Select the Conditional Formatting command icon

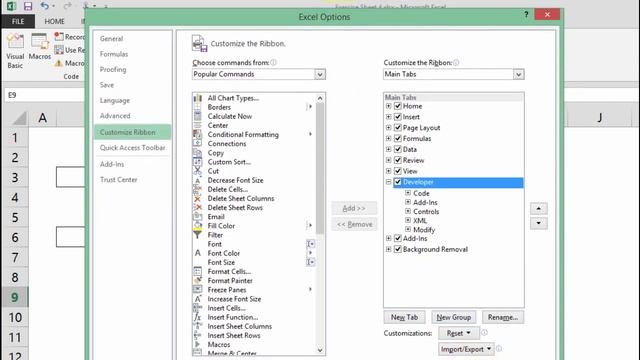tap(198, 134)
